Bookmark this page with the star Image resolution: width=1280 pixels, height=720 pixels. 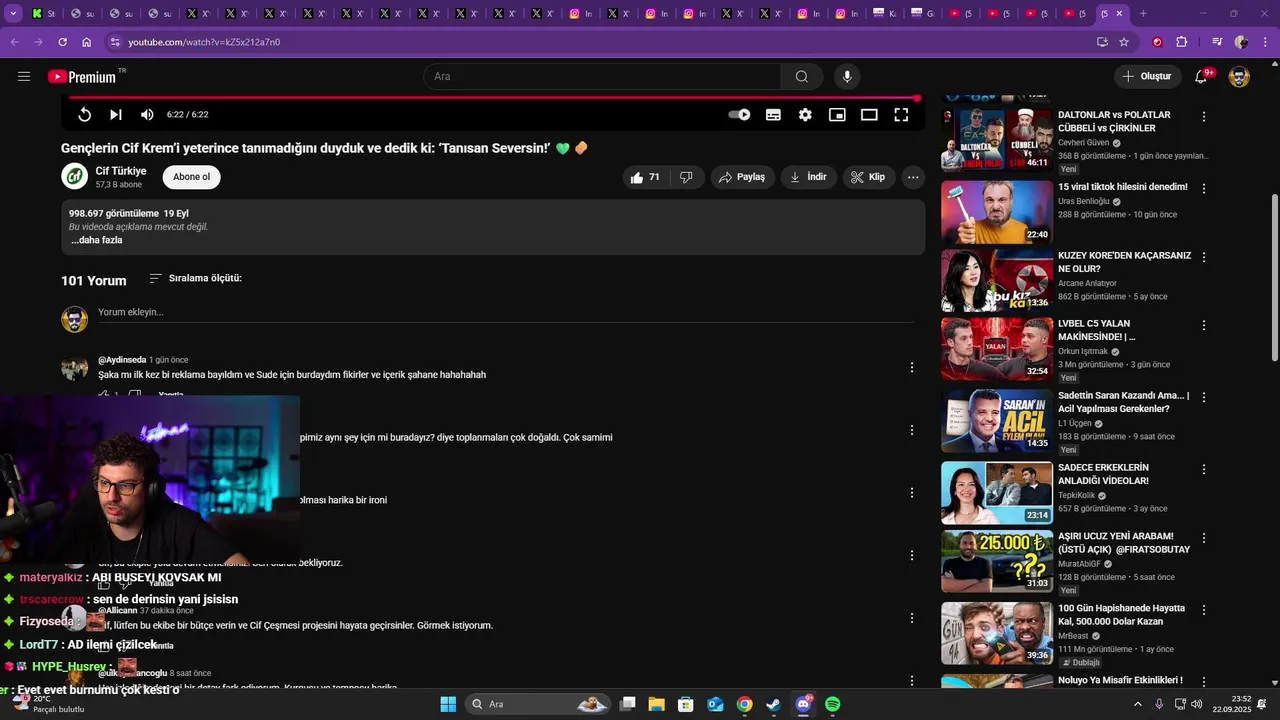click(1124, 42)
